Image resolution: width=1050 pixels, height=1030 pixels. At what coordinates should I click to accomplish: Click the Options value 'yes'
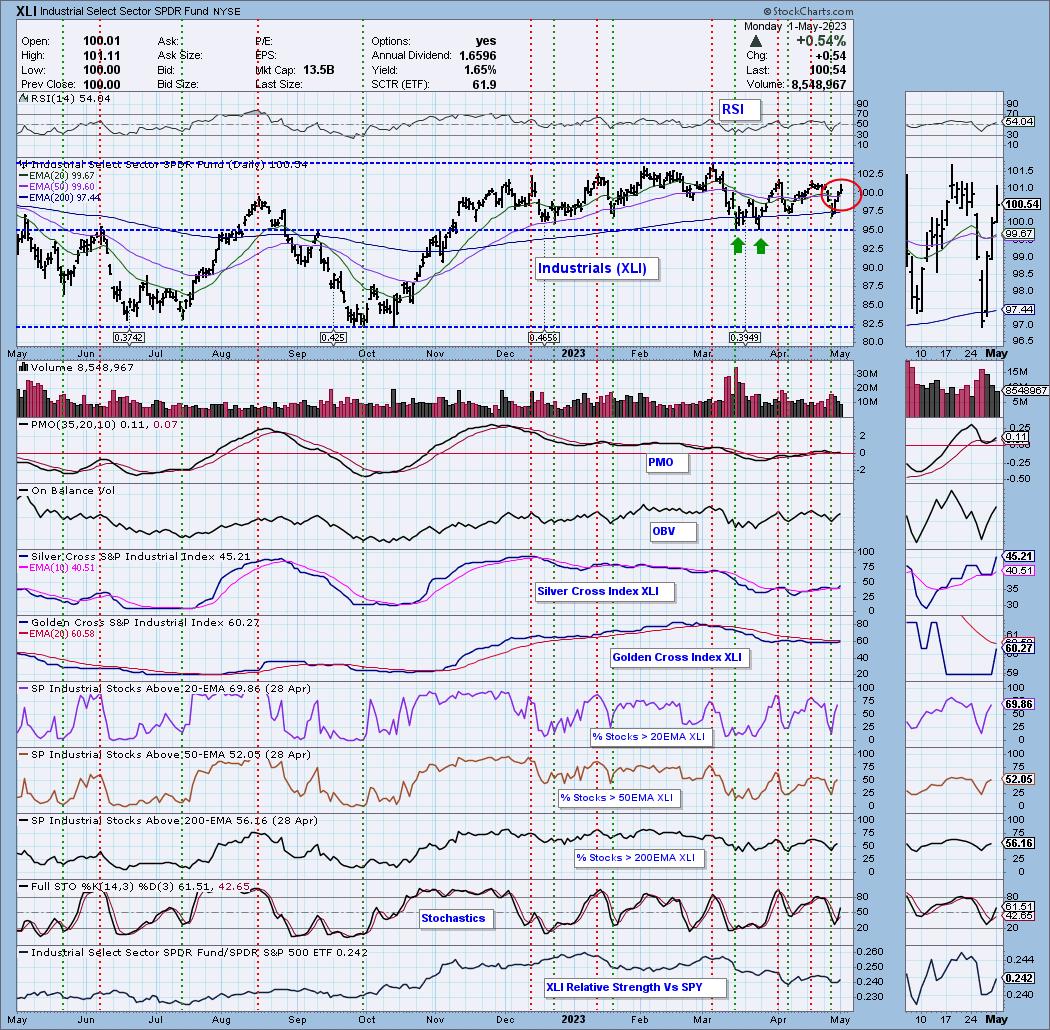(x=485, y=41)
